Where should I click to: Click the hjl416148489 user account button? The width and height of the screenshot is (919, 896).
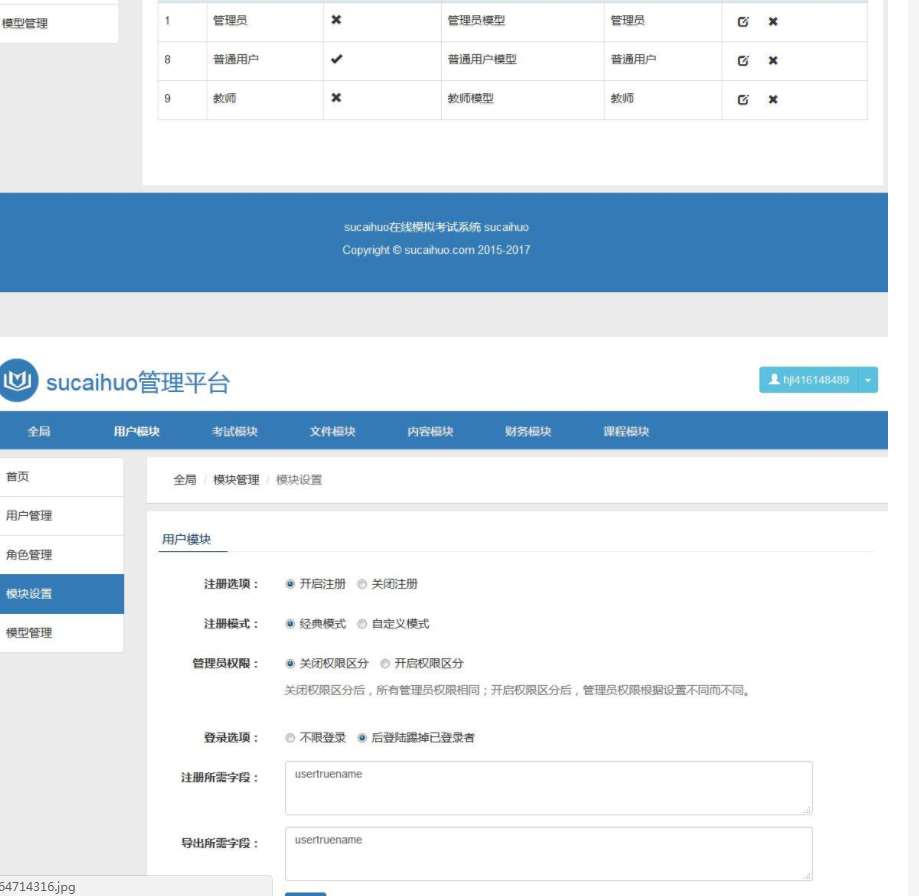click(x=809, y=380)
